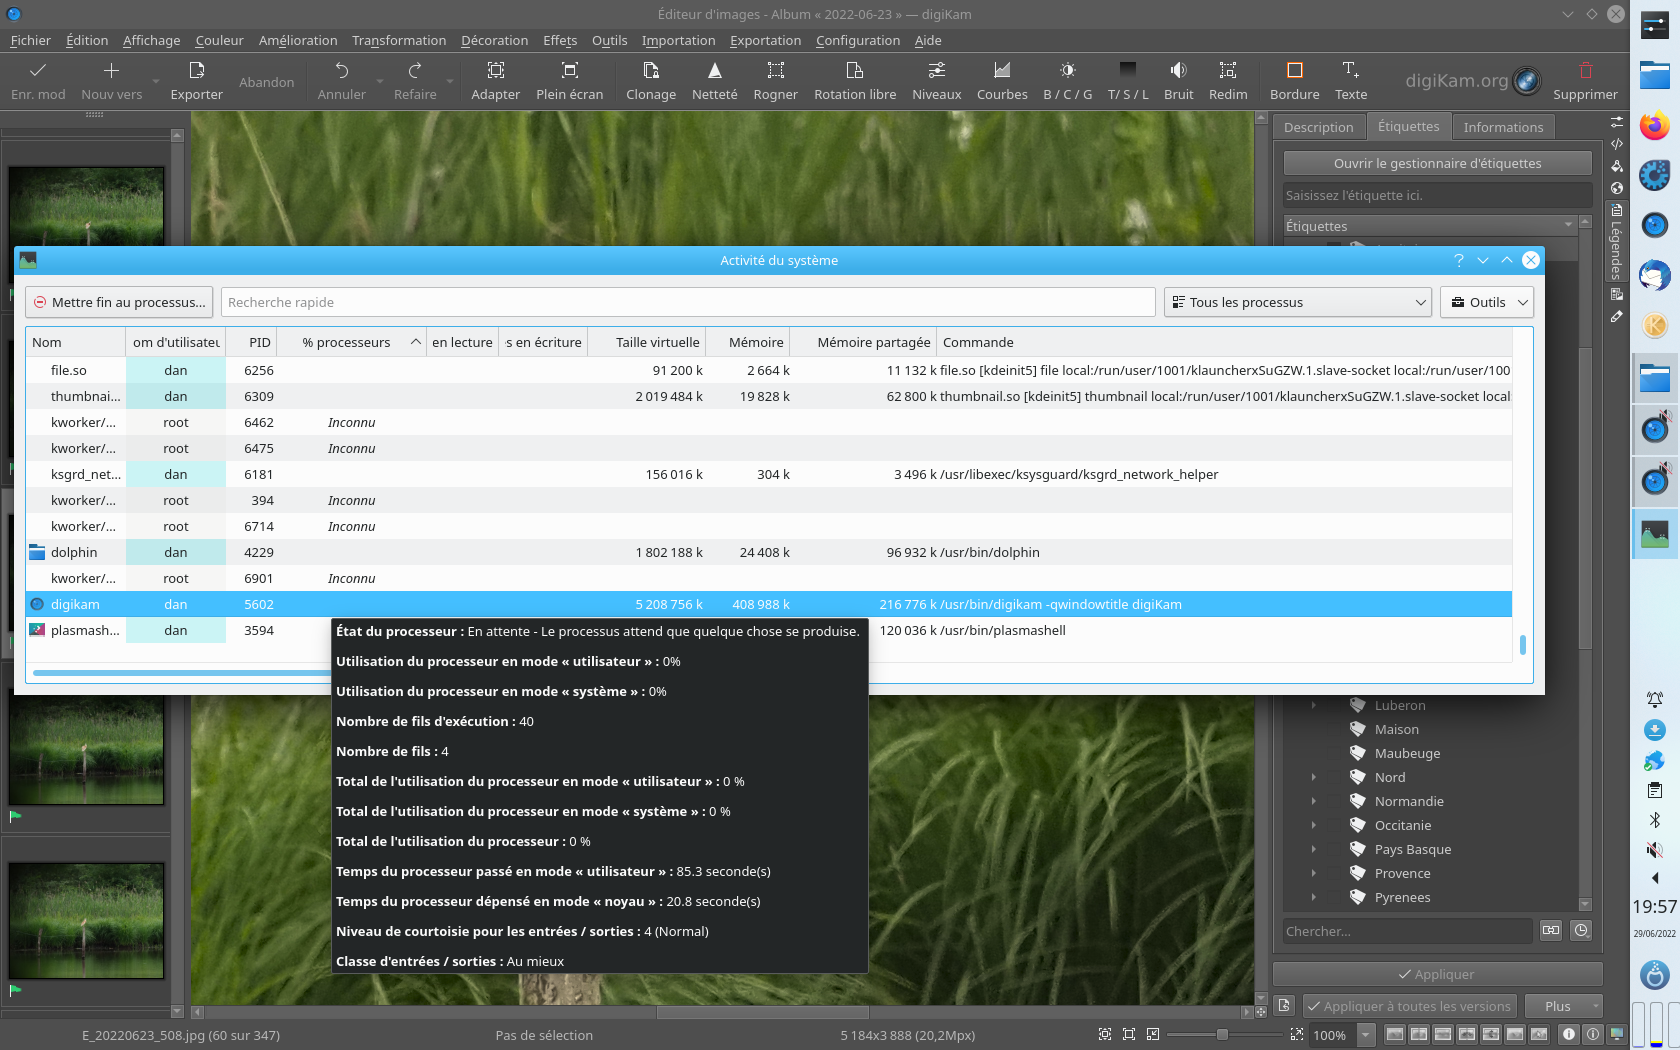Screen dimensions: 1680x1050
Task: Click the process list horizontal scrollbar
Action: pyautogui.click(x=182, y=673)
